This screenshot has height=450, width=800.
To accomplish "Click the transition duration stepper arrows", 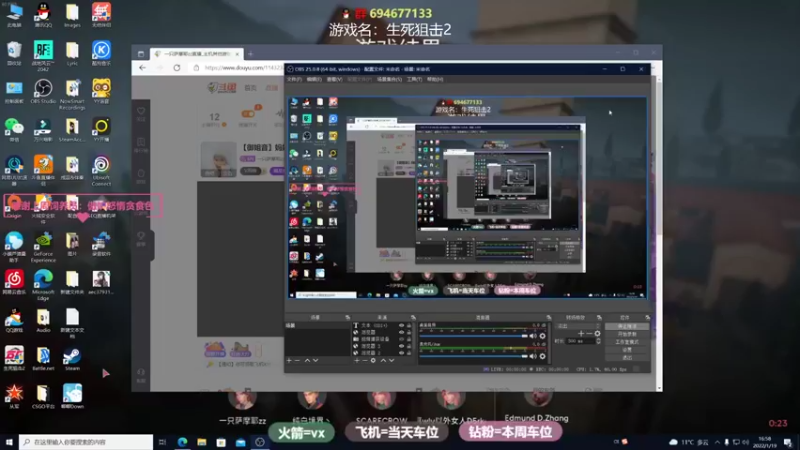I will pos(598,341).
